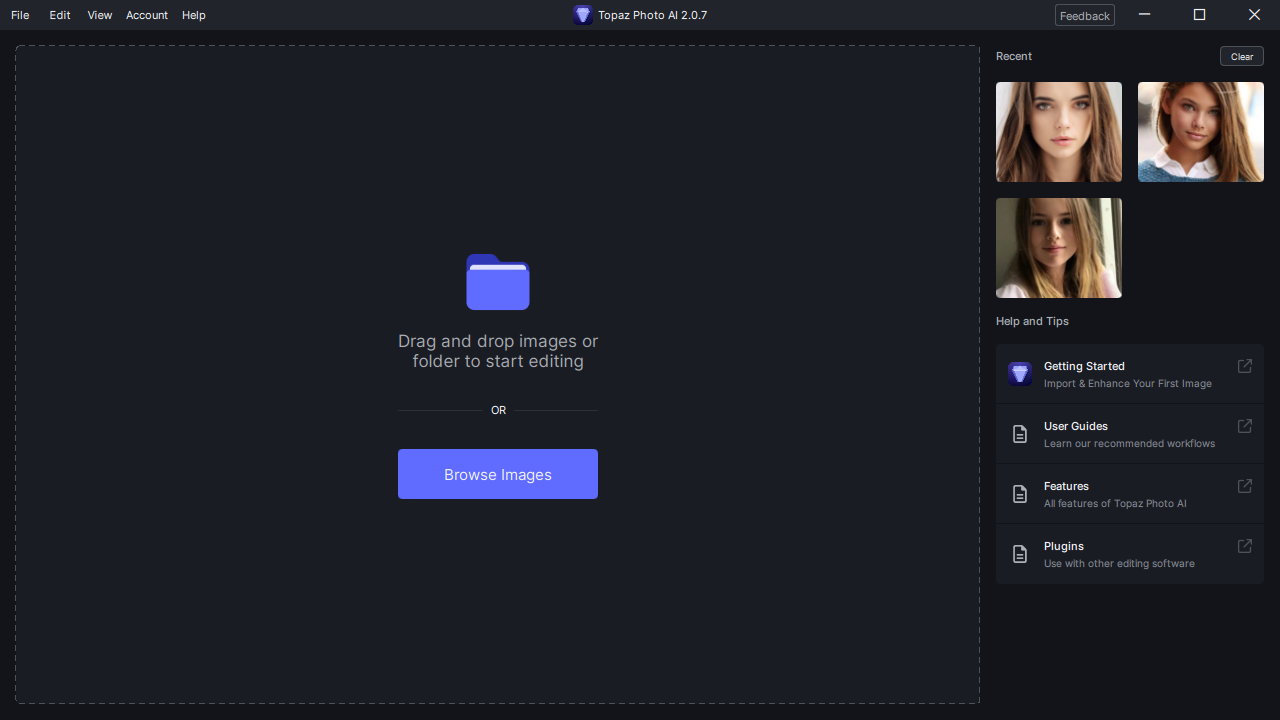The image size is (1280, 720).
Task: Click the Plugins document icon
Action: [x=1020, y=553]
